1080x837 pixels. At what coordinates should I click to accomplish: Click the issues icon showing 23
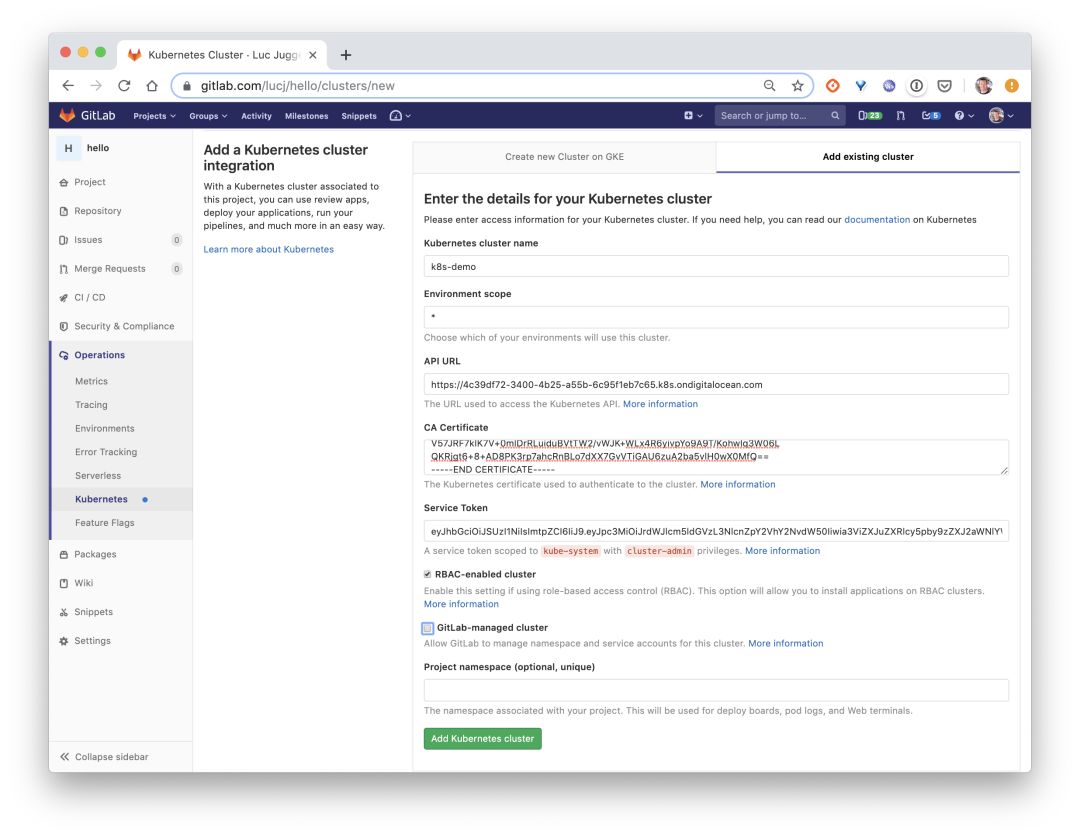click(x=870, y=116)
